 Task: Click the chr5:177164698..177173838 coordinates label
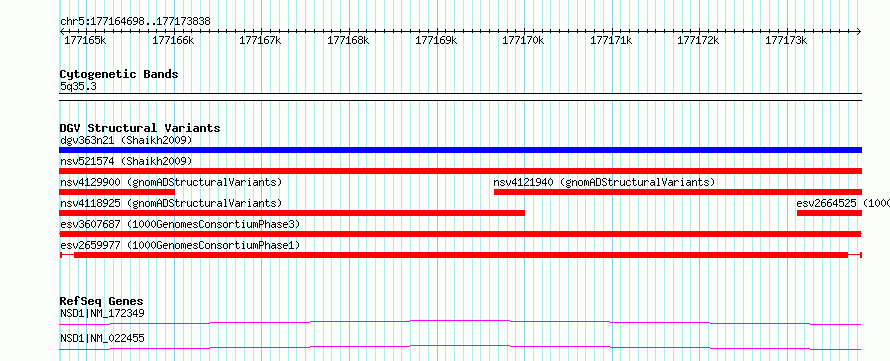pos(135,22)
